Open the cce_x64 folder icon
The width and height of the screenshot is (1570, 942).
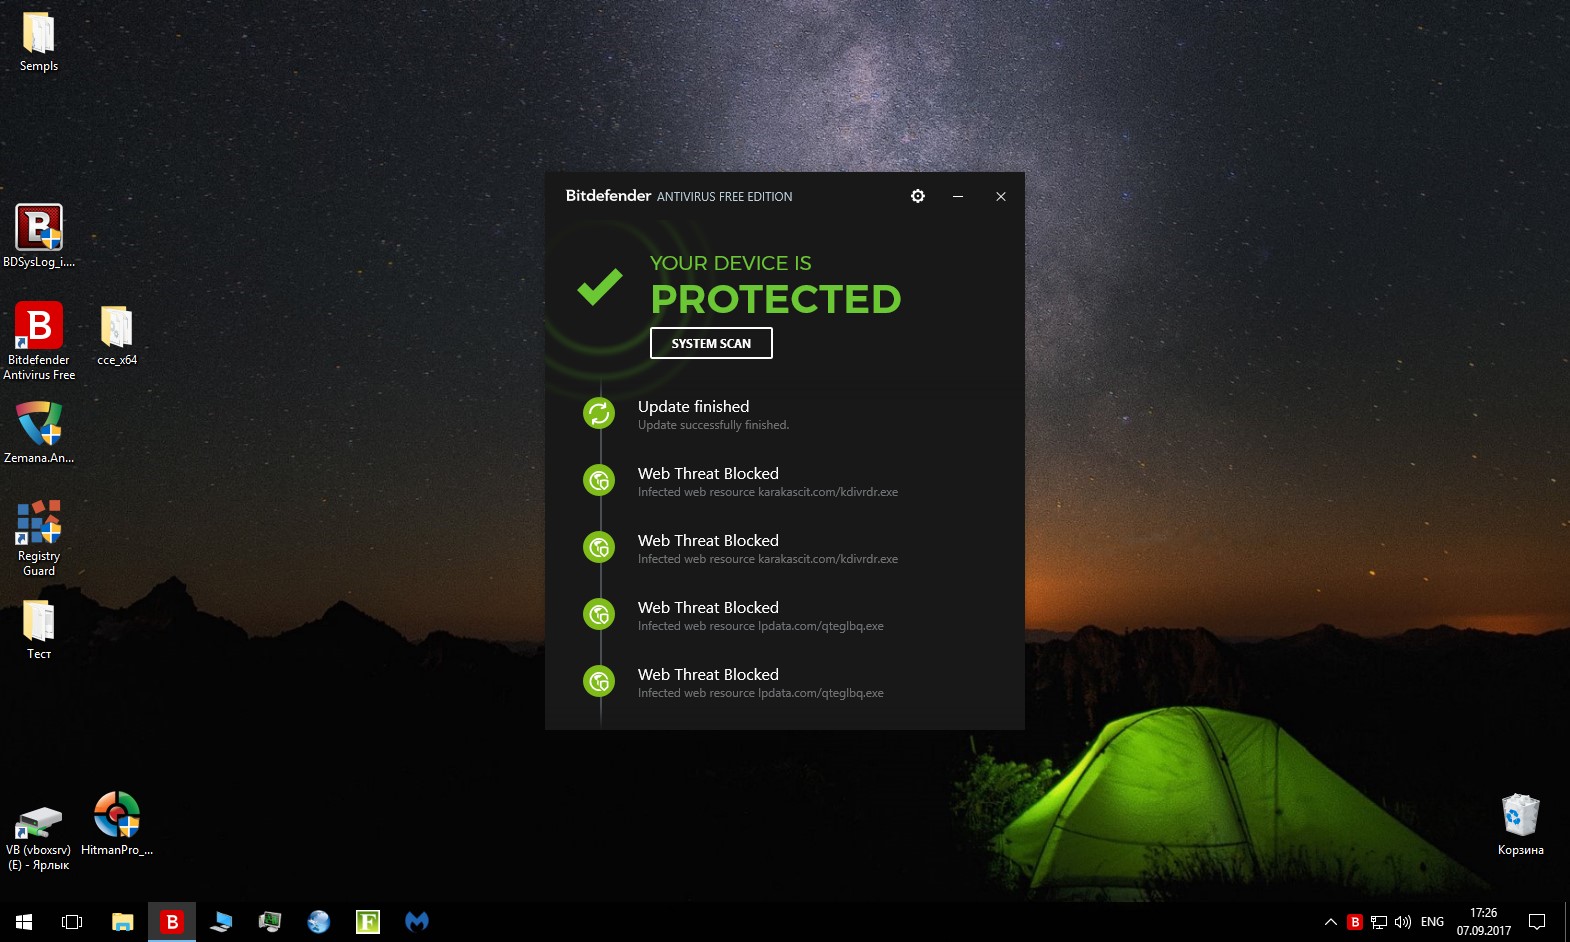tap(117, 335)
